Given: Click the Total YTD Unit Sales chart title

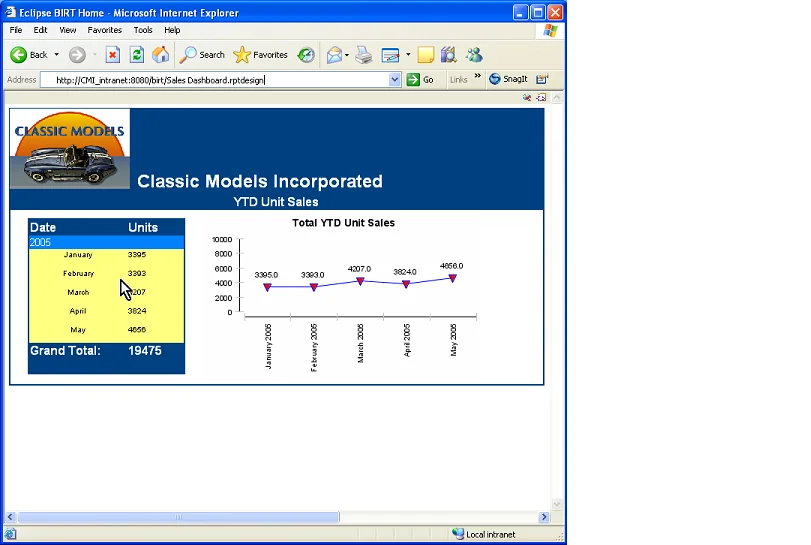Looking at the screenshot, I should coord(343,223).
